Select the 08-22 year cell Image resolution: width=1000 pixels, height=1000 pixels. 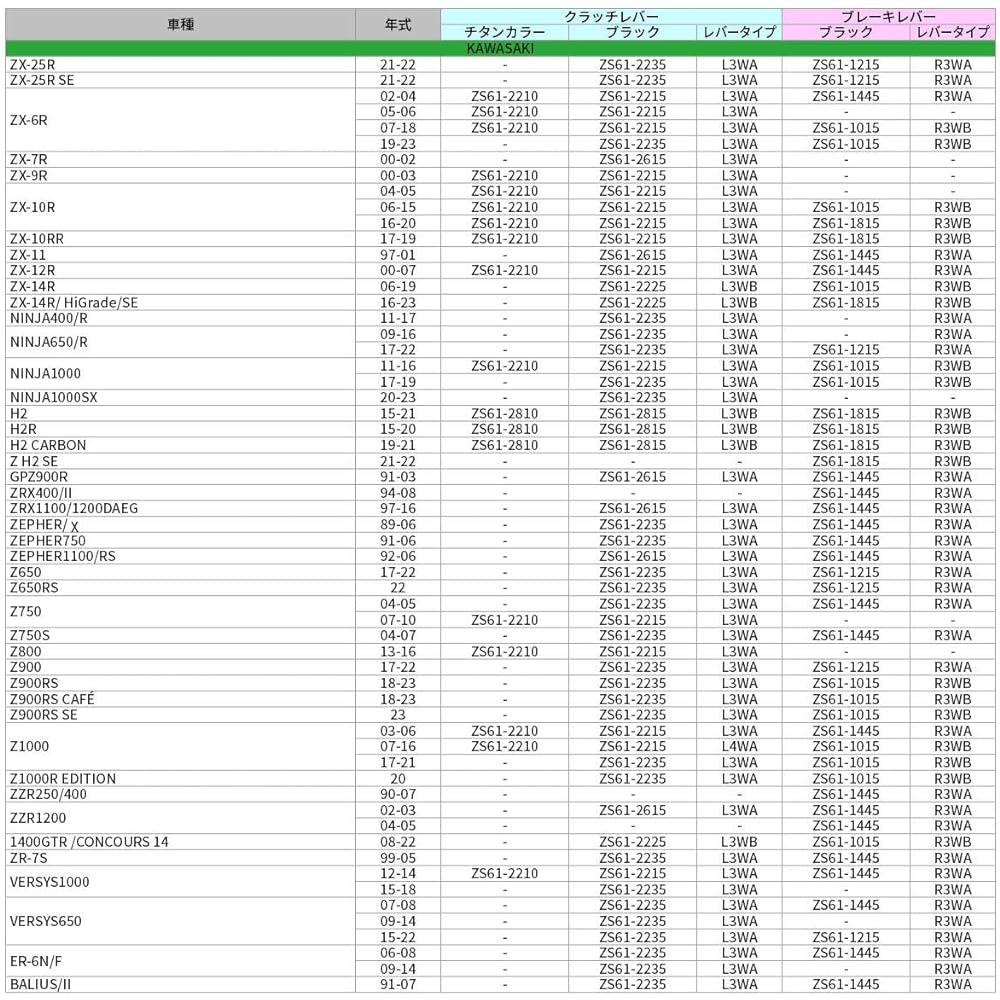(398, 842)
